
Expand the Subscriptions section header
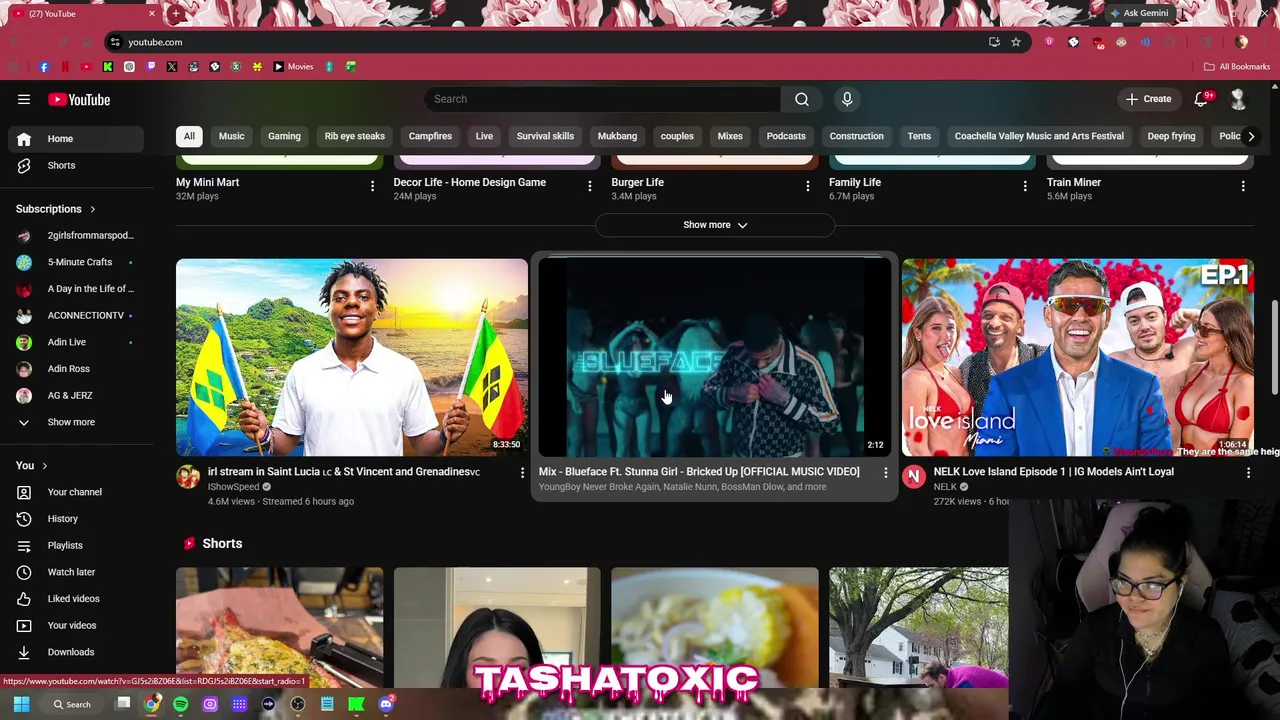pos(56,209)
